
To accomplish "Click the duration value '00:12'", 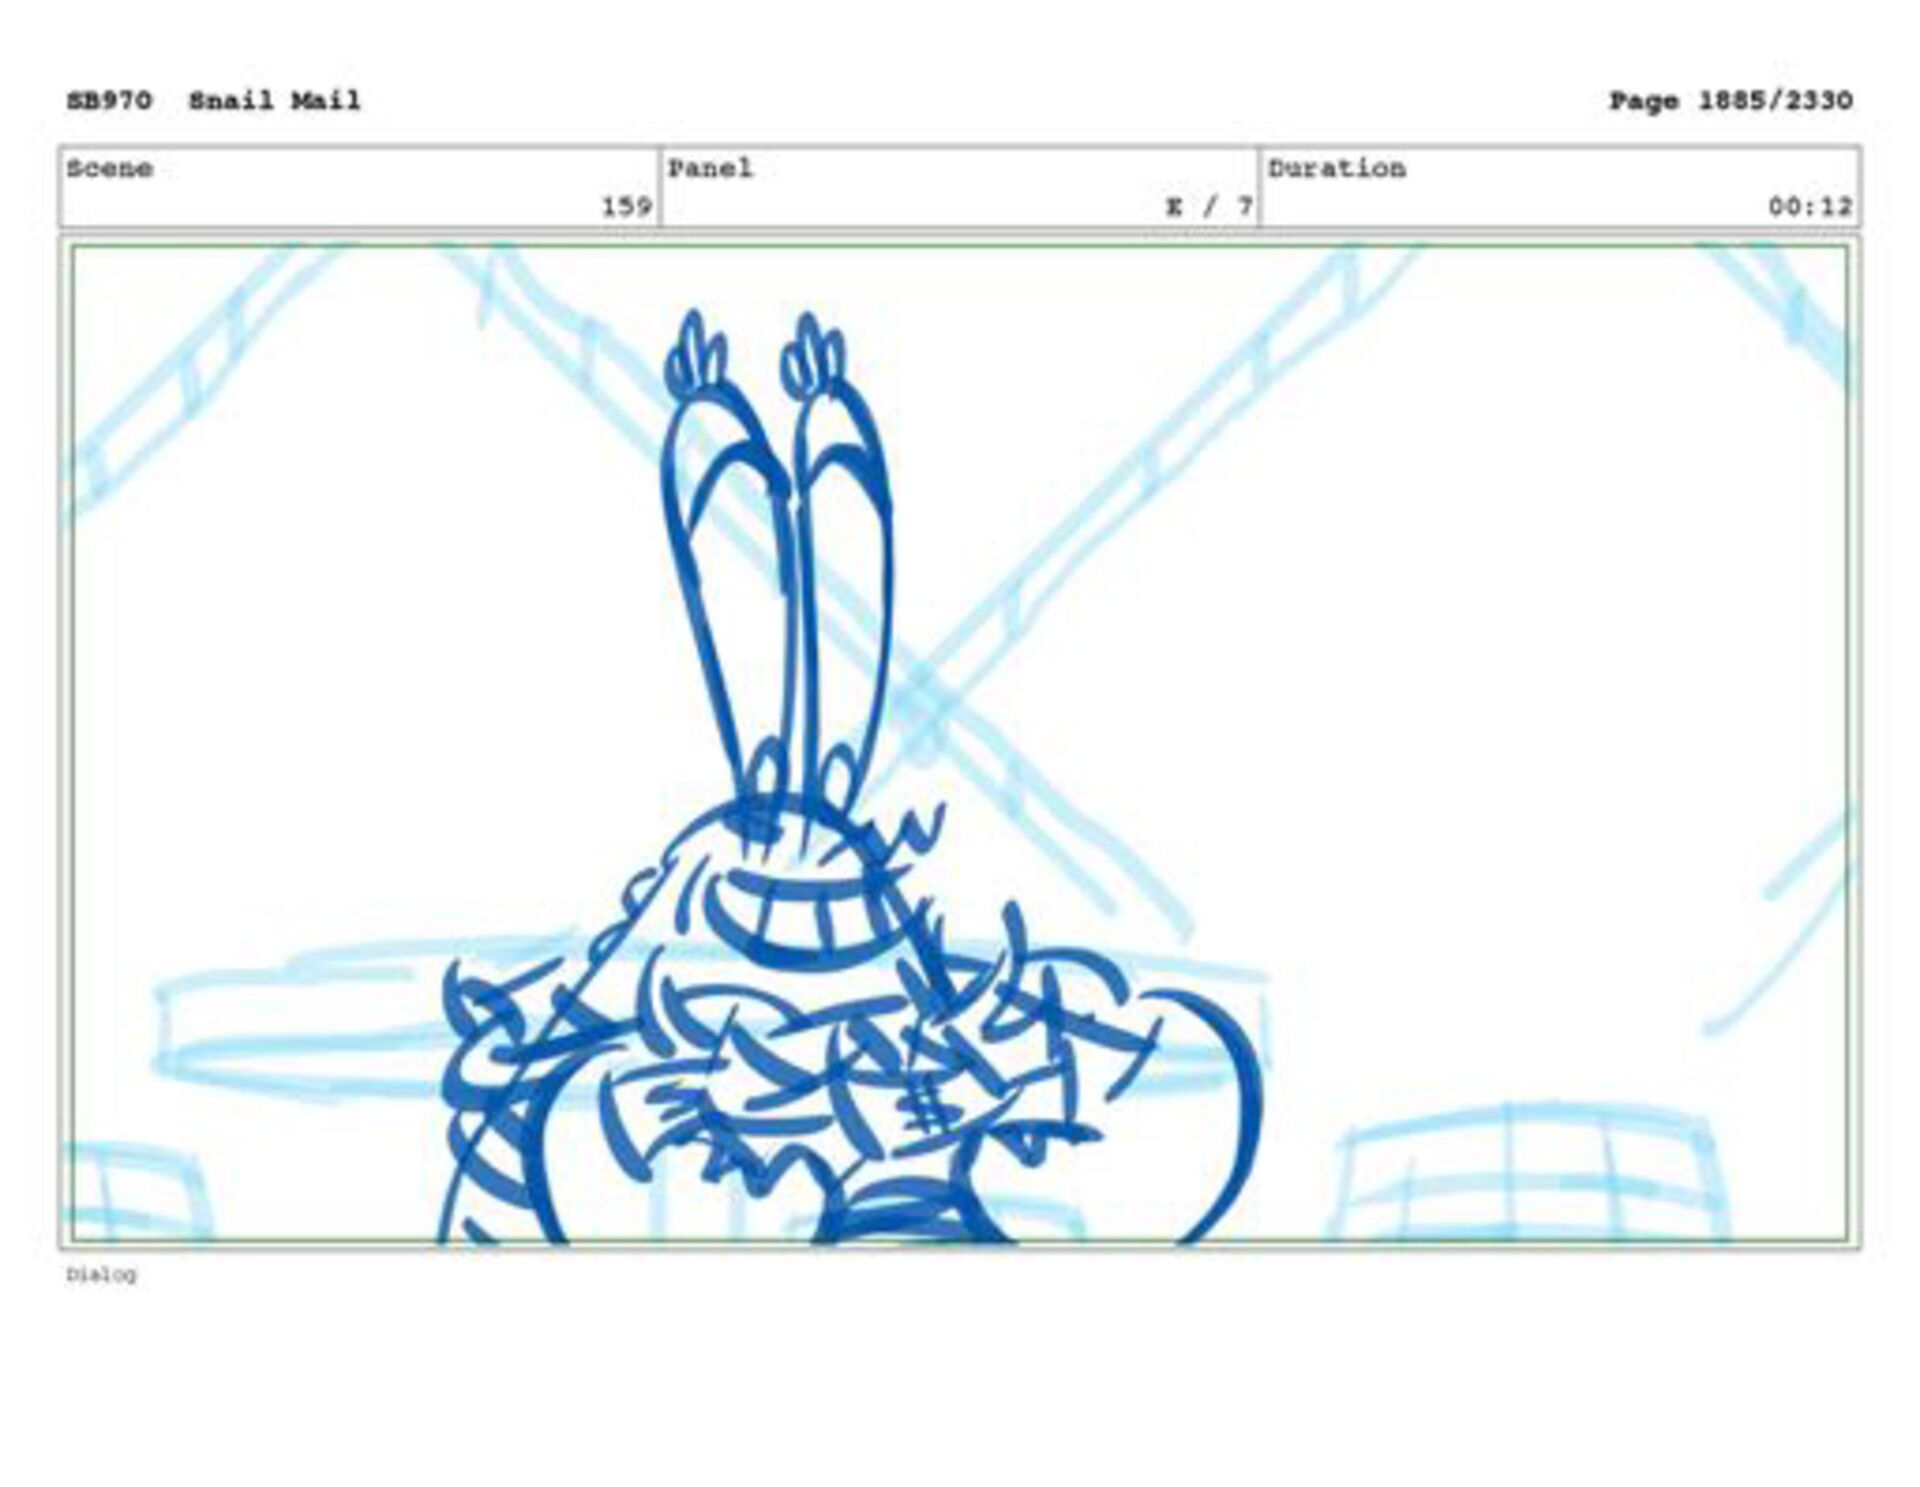I will coord(1810,206).
